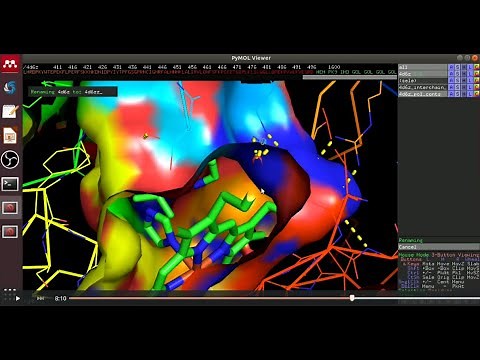480x360 pixels.
Task: Open the Label menu for 4d6z_interchain
Action: [470, 87]
